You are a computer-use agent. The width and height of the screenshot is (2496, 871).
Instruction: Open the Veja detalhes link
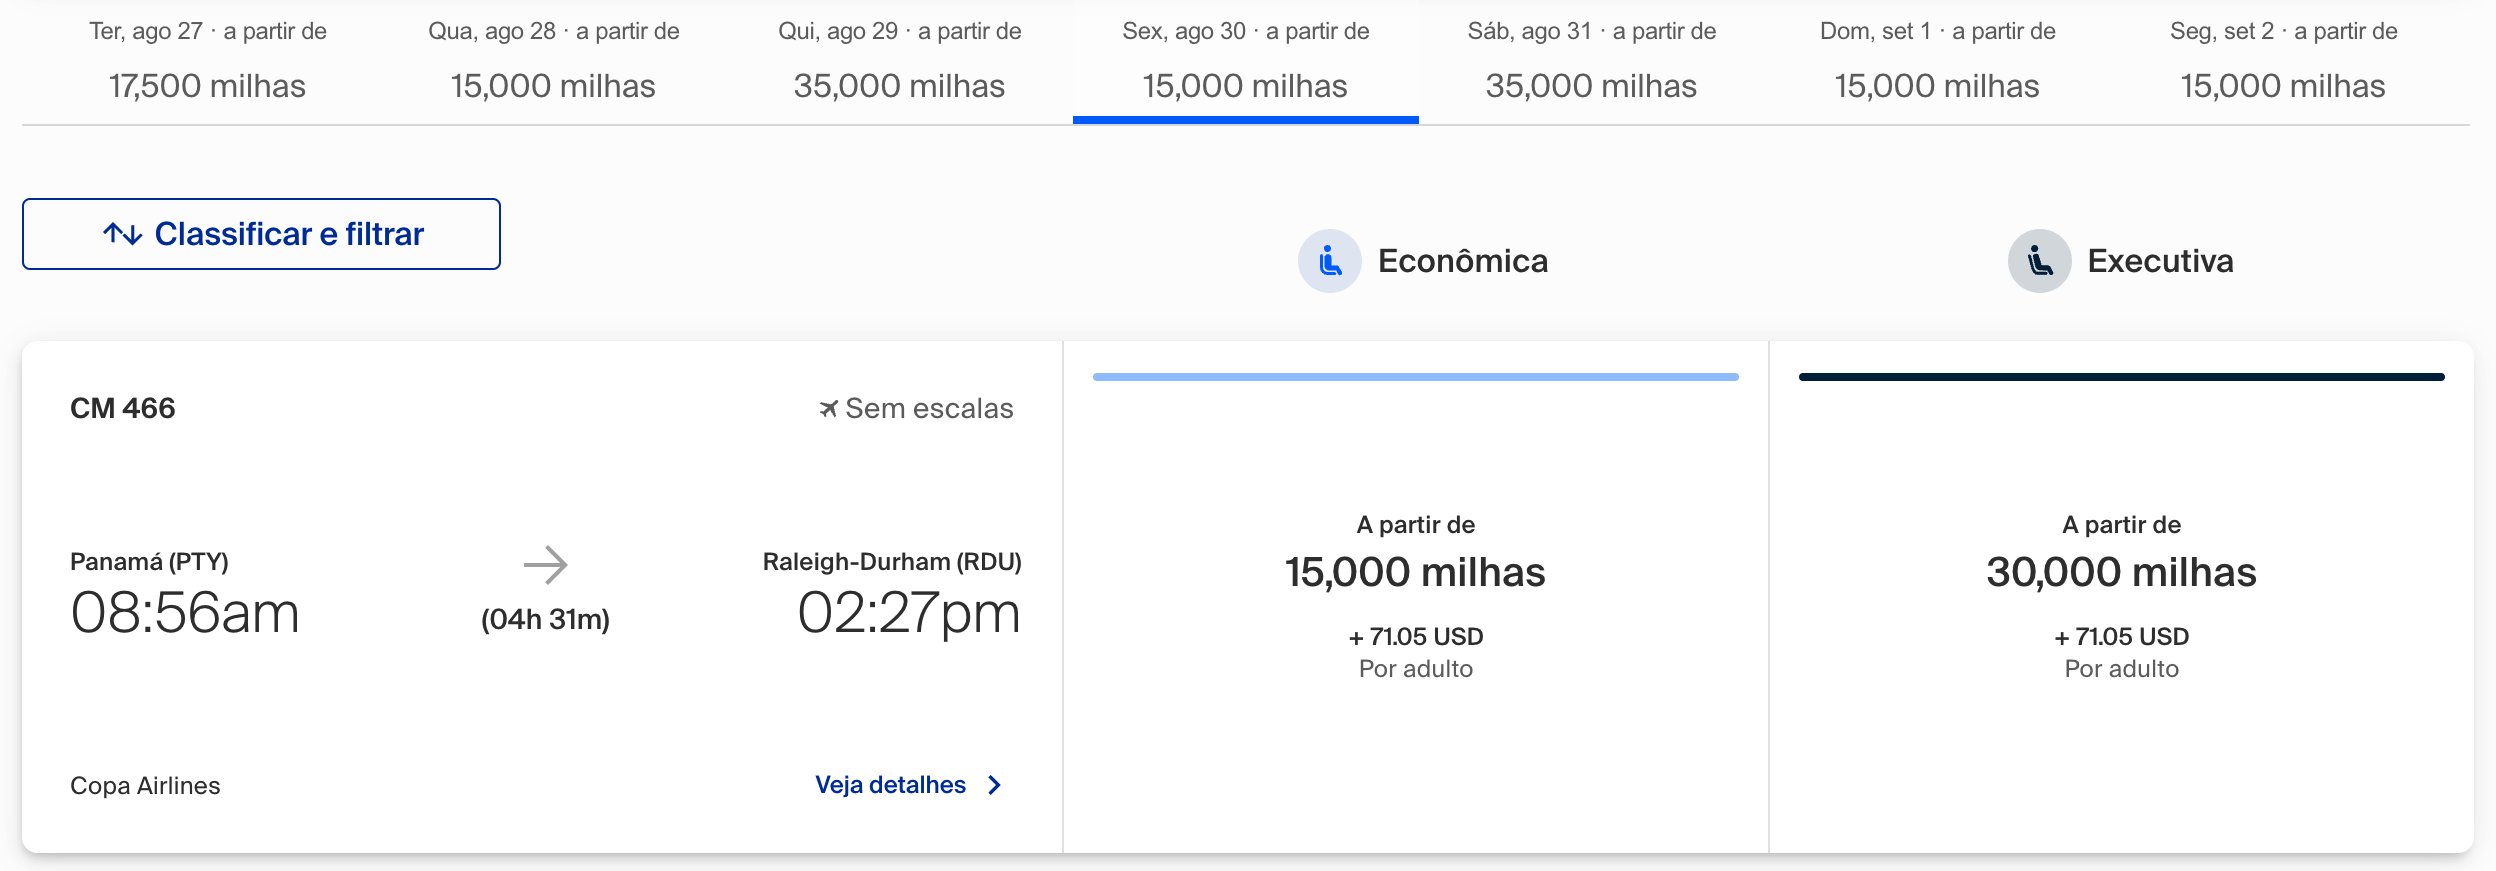click(x=890, y=785)
